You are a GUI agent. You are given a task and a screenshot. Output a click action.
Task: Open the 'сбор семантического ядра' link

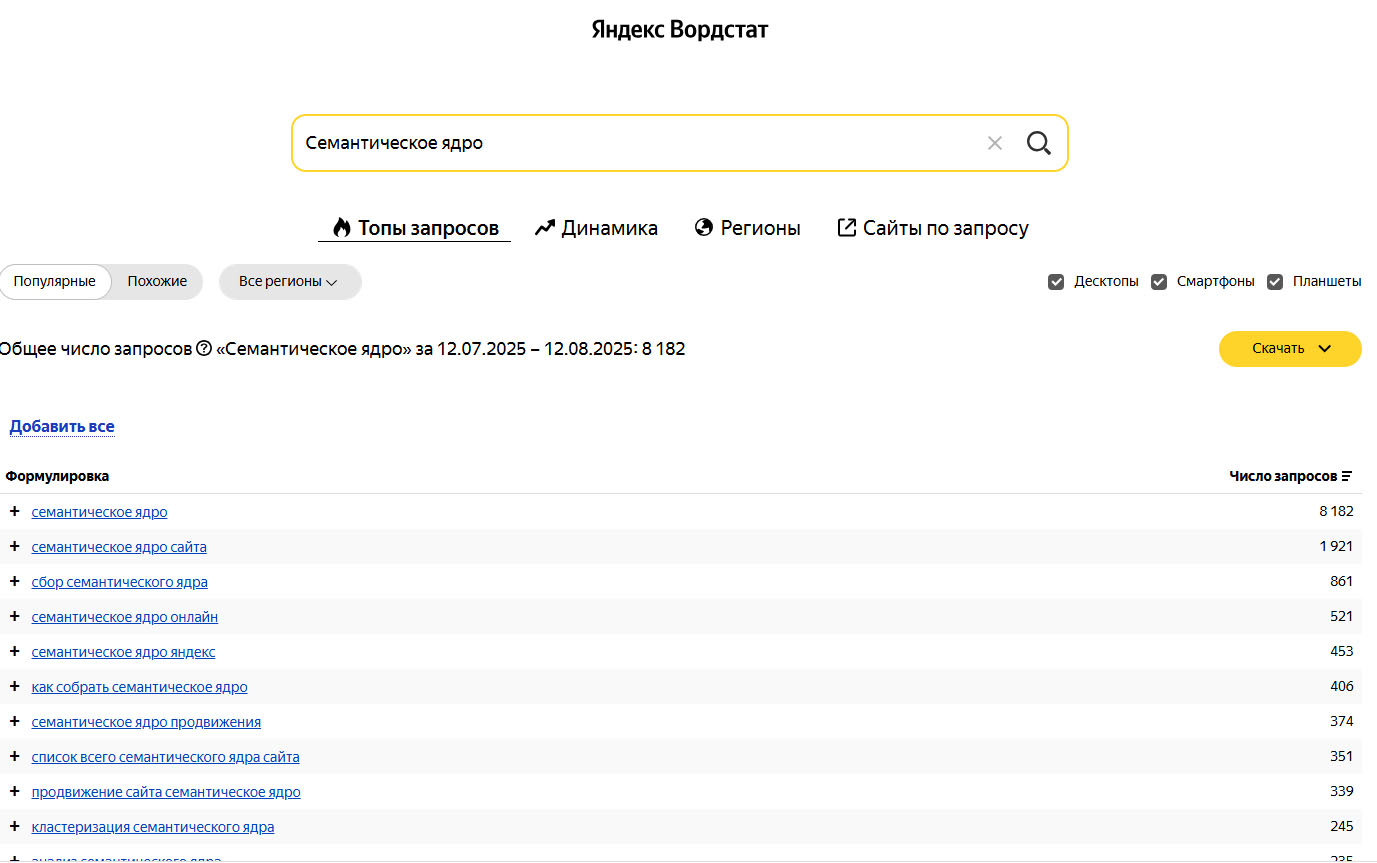click(x=119, y=582)
